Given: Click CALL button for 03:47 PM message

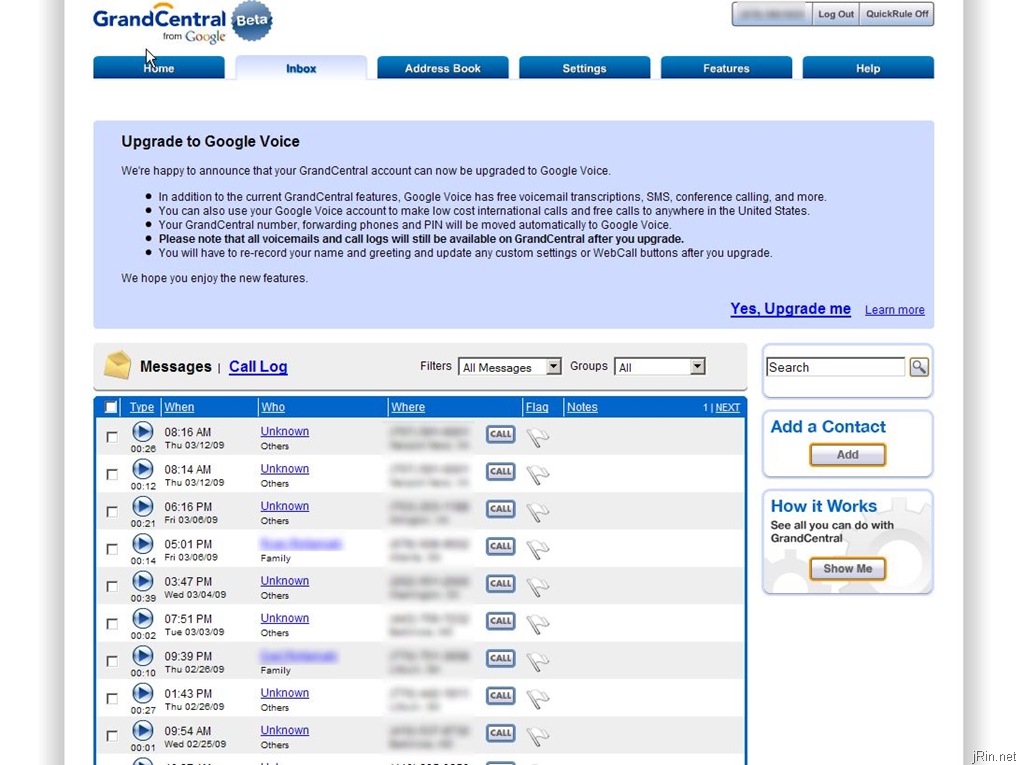Looking at the screenshot, I should coord(501,583).
